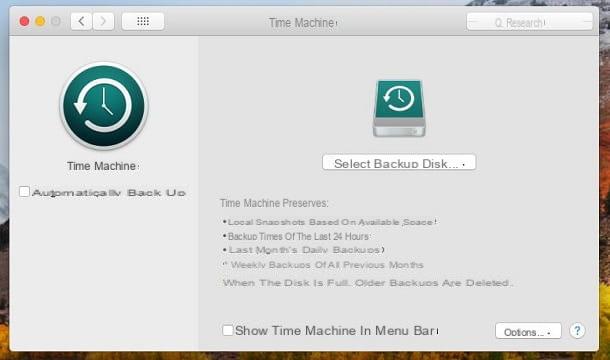The width and height of the screenshot is (610, 360).
Task: Open Select Backup Disk... button
Action: point(399,163)
